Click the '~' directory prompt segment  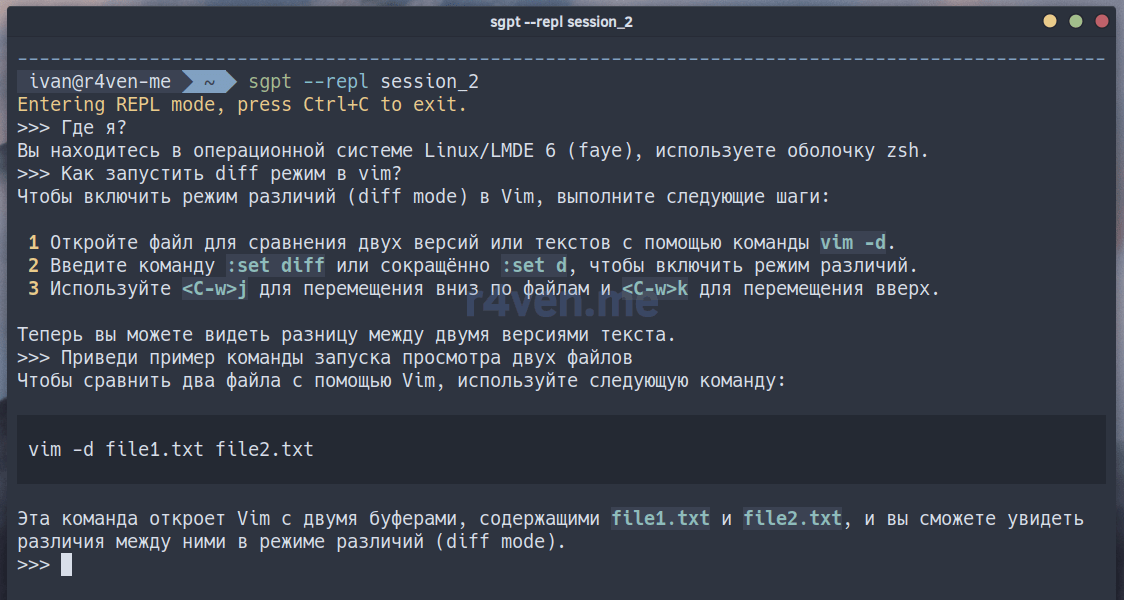pos(209,82)
